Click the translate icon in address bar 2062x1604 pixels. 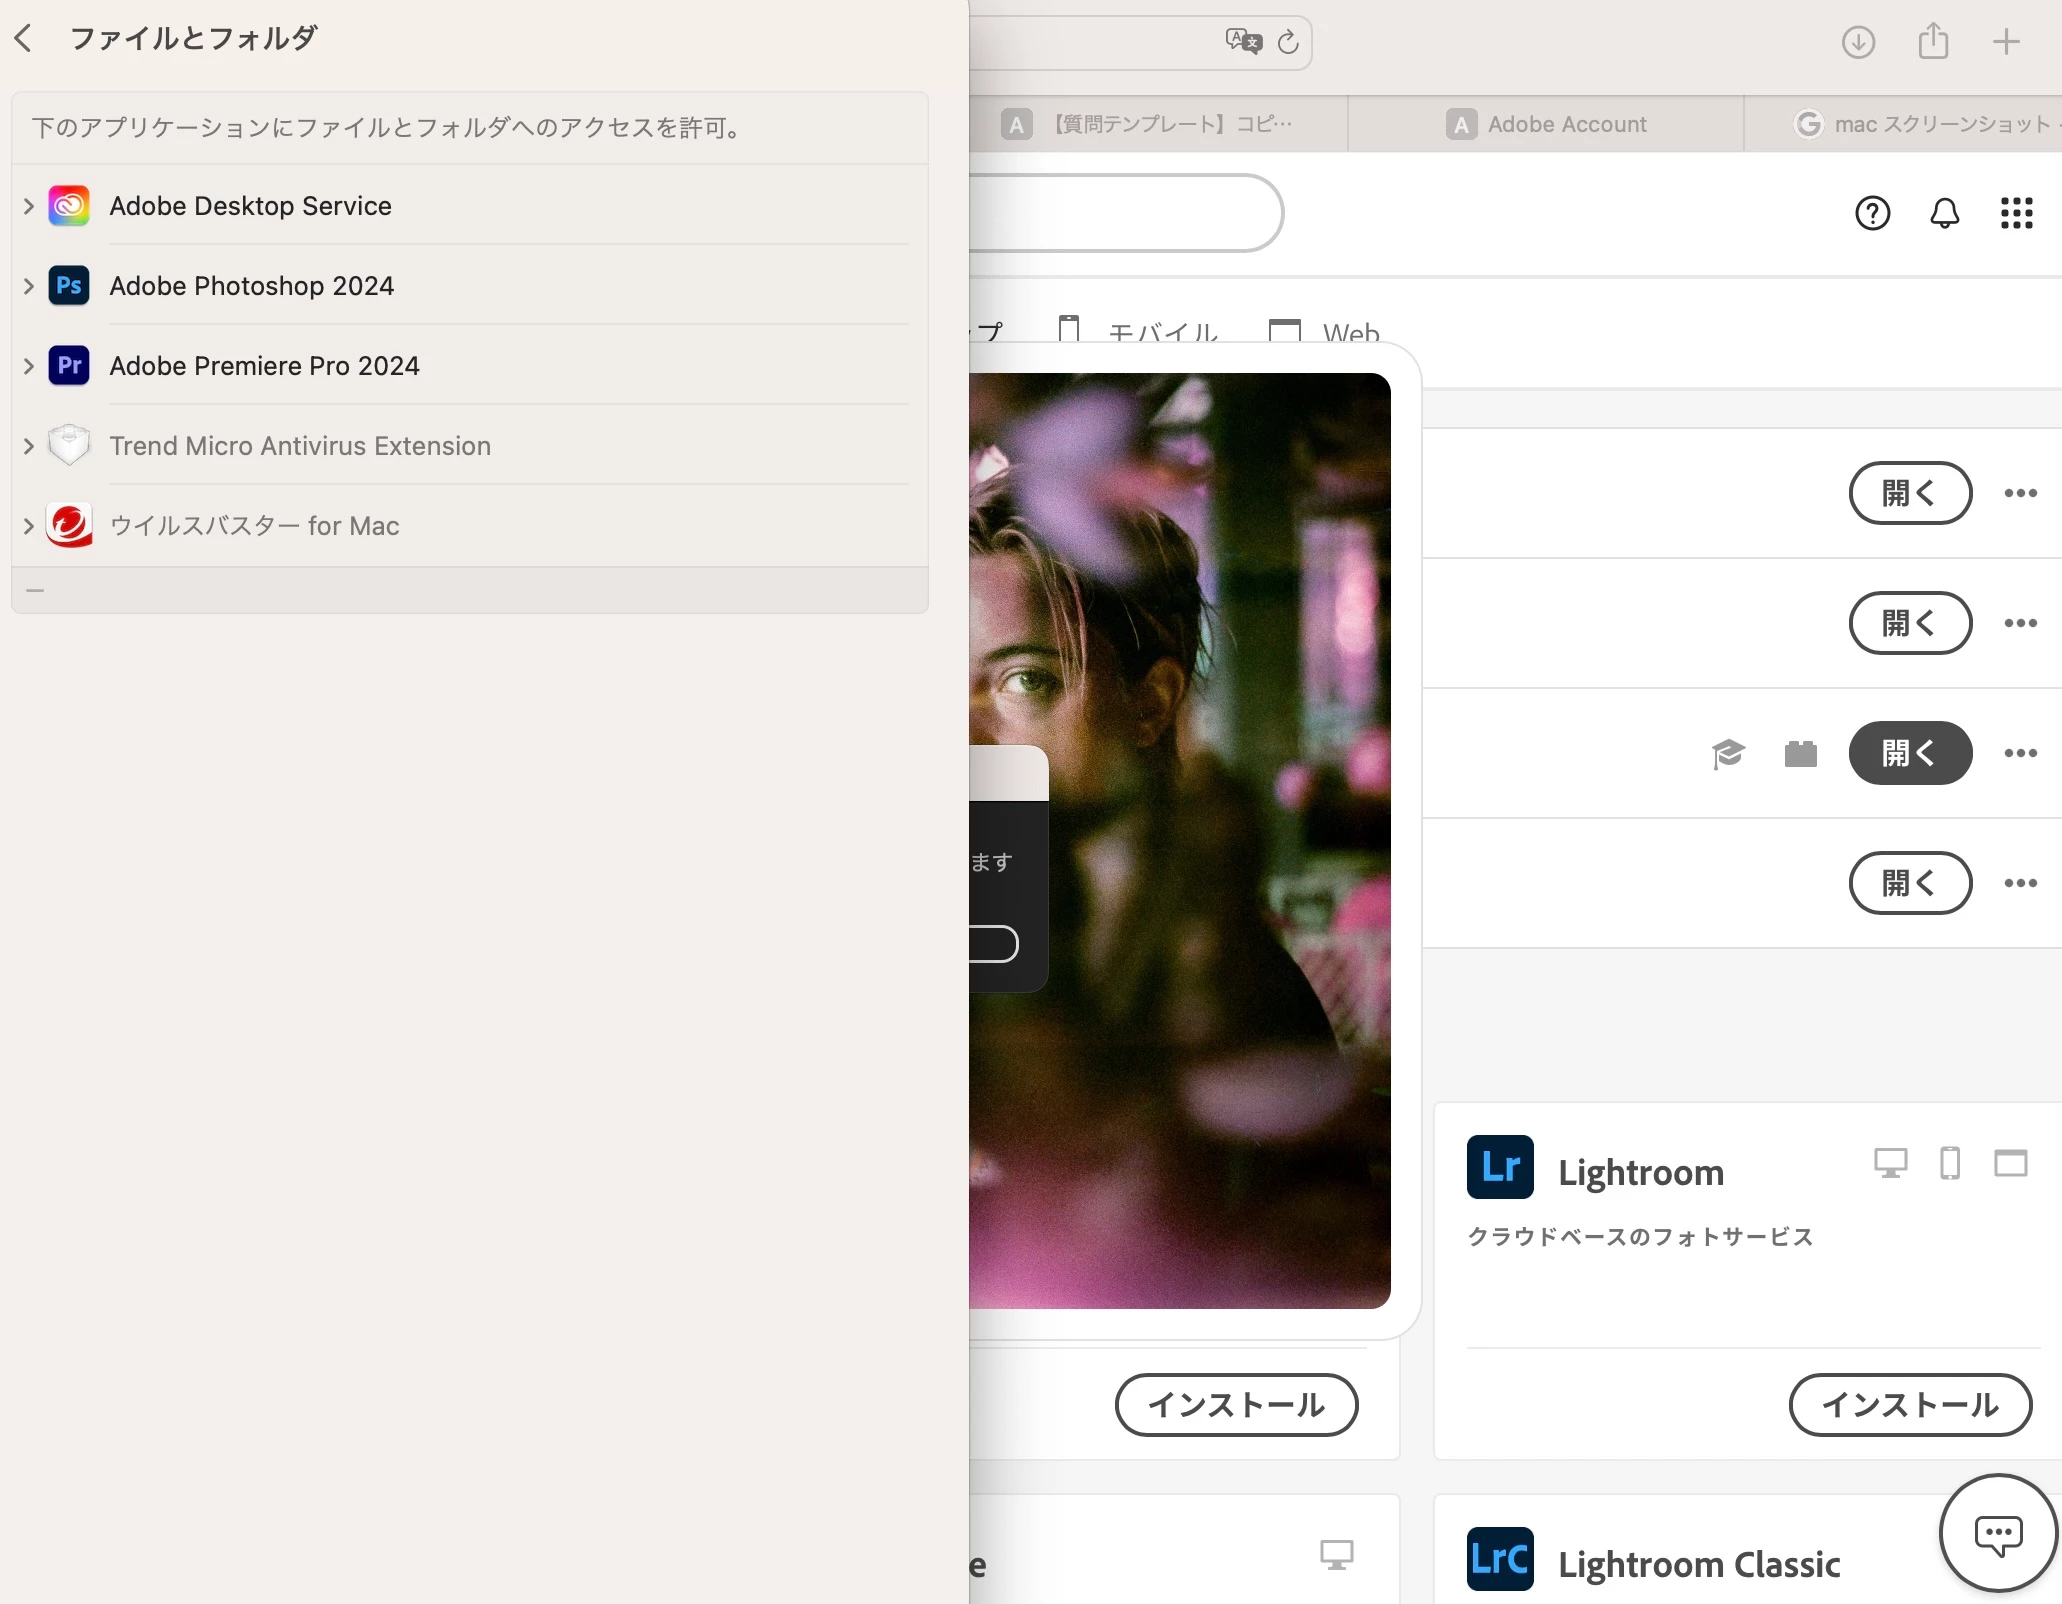coord(1243,41)
